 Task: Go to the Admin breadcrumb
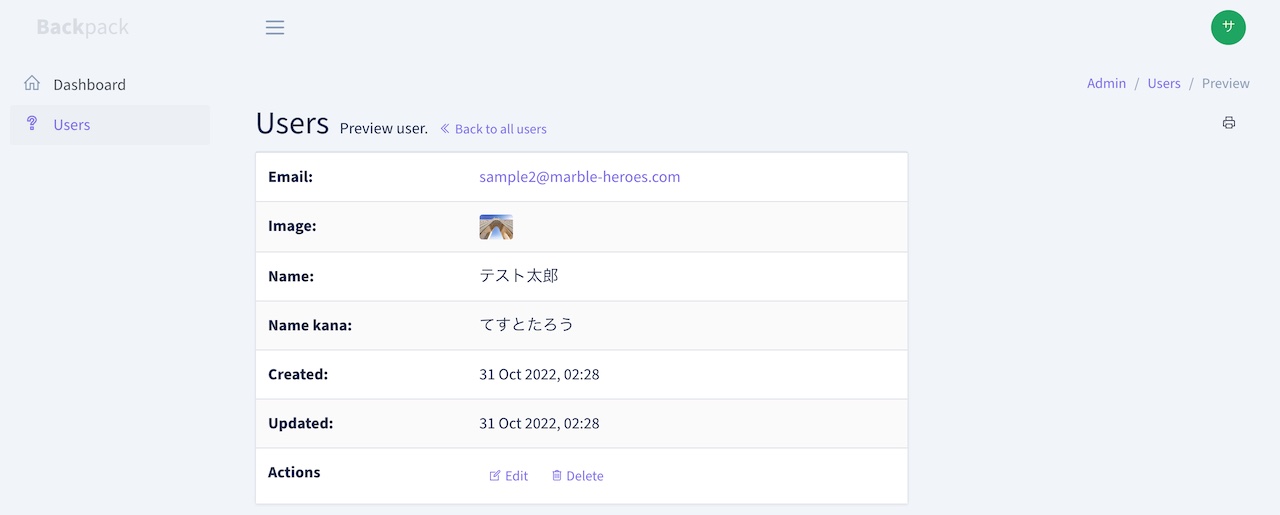[1106, 84]
